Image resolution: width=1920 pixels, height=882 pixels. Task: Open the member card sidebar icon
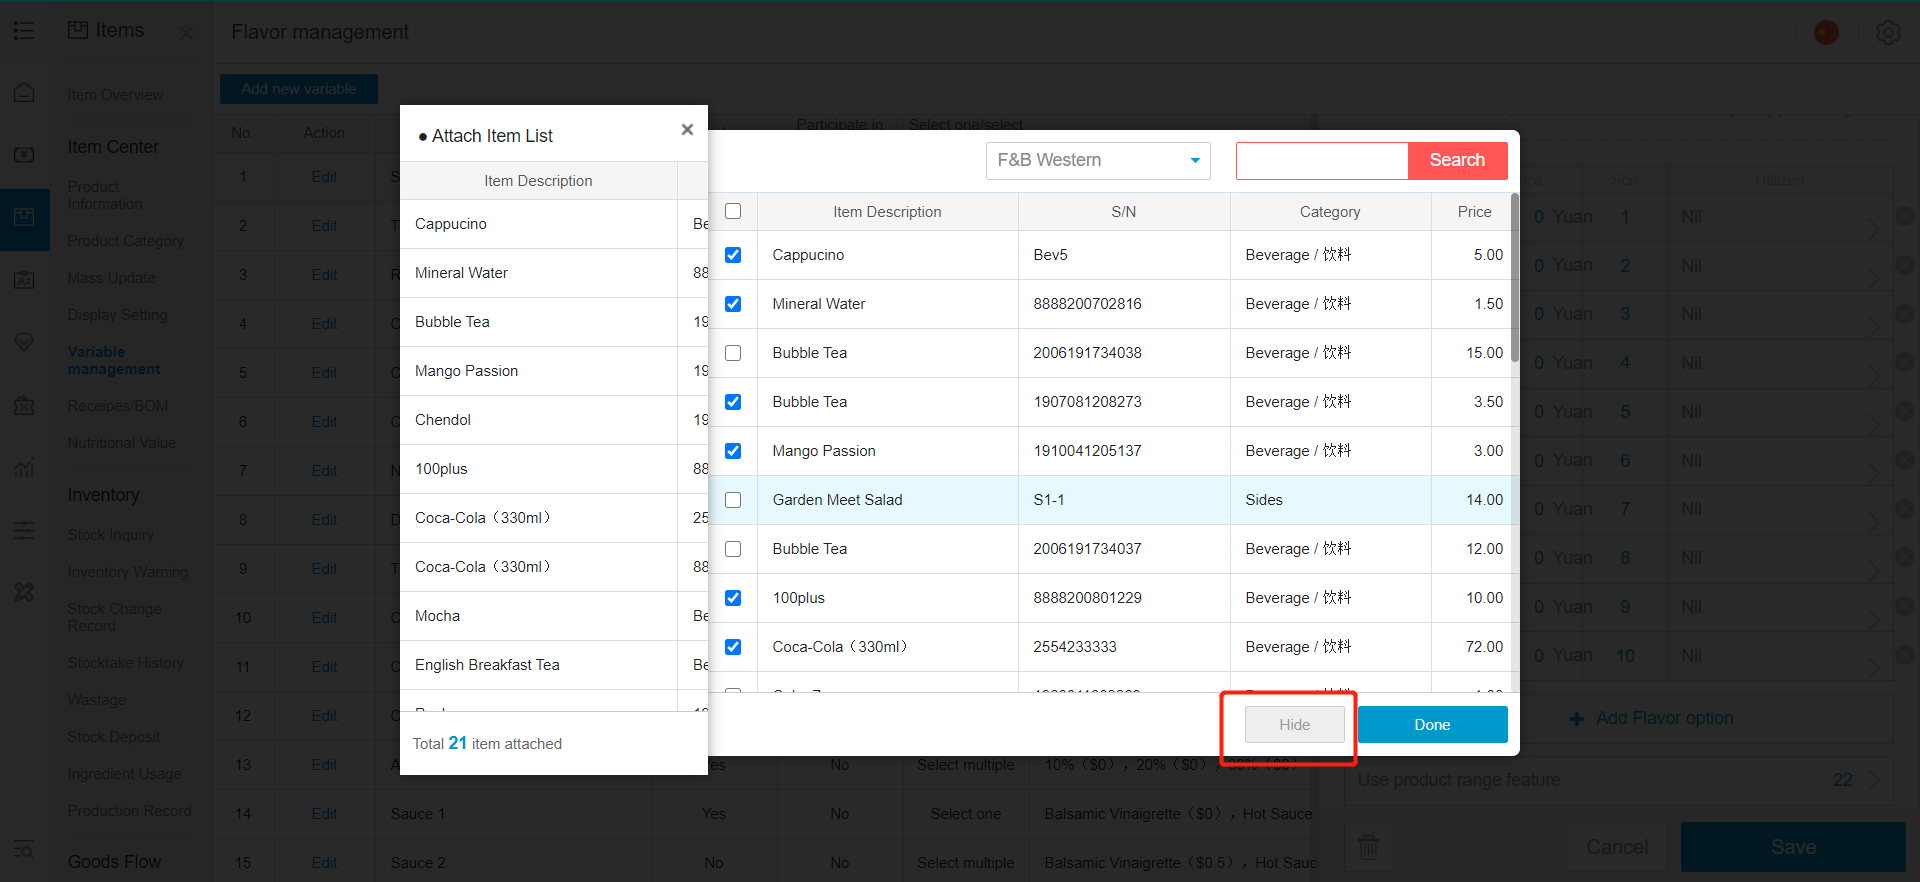[24, 280]
